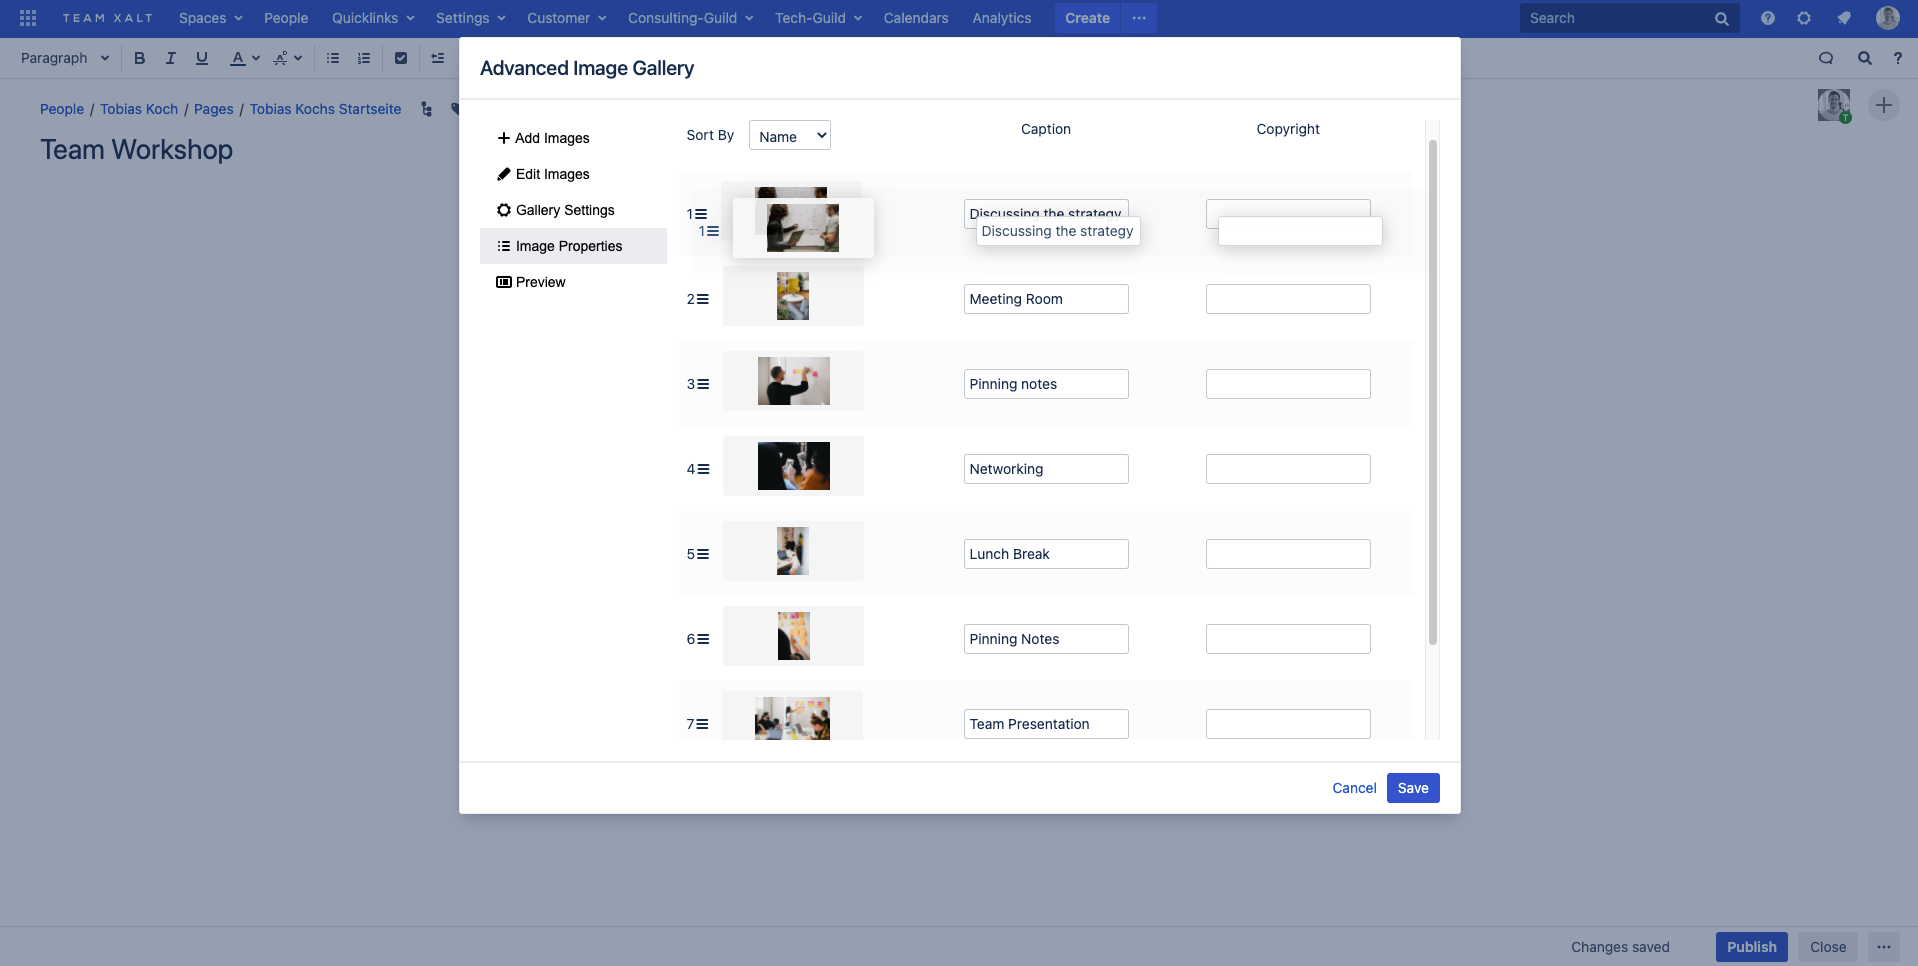The image size is (1918, 966).
Task: Open editor help question mark
Action: (x=1898, y=58)
